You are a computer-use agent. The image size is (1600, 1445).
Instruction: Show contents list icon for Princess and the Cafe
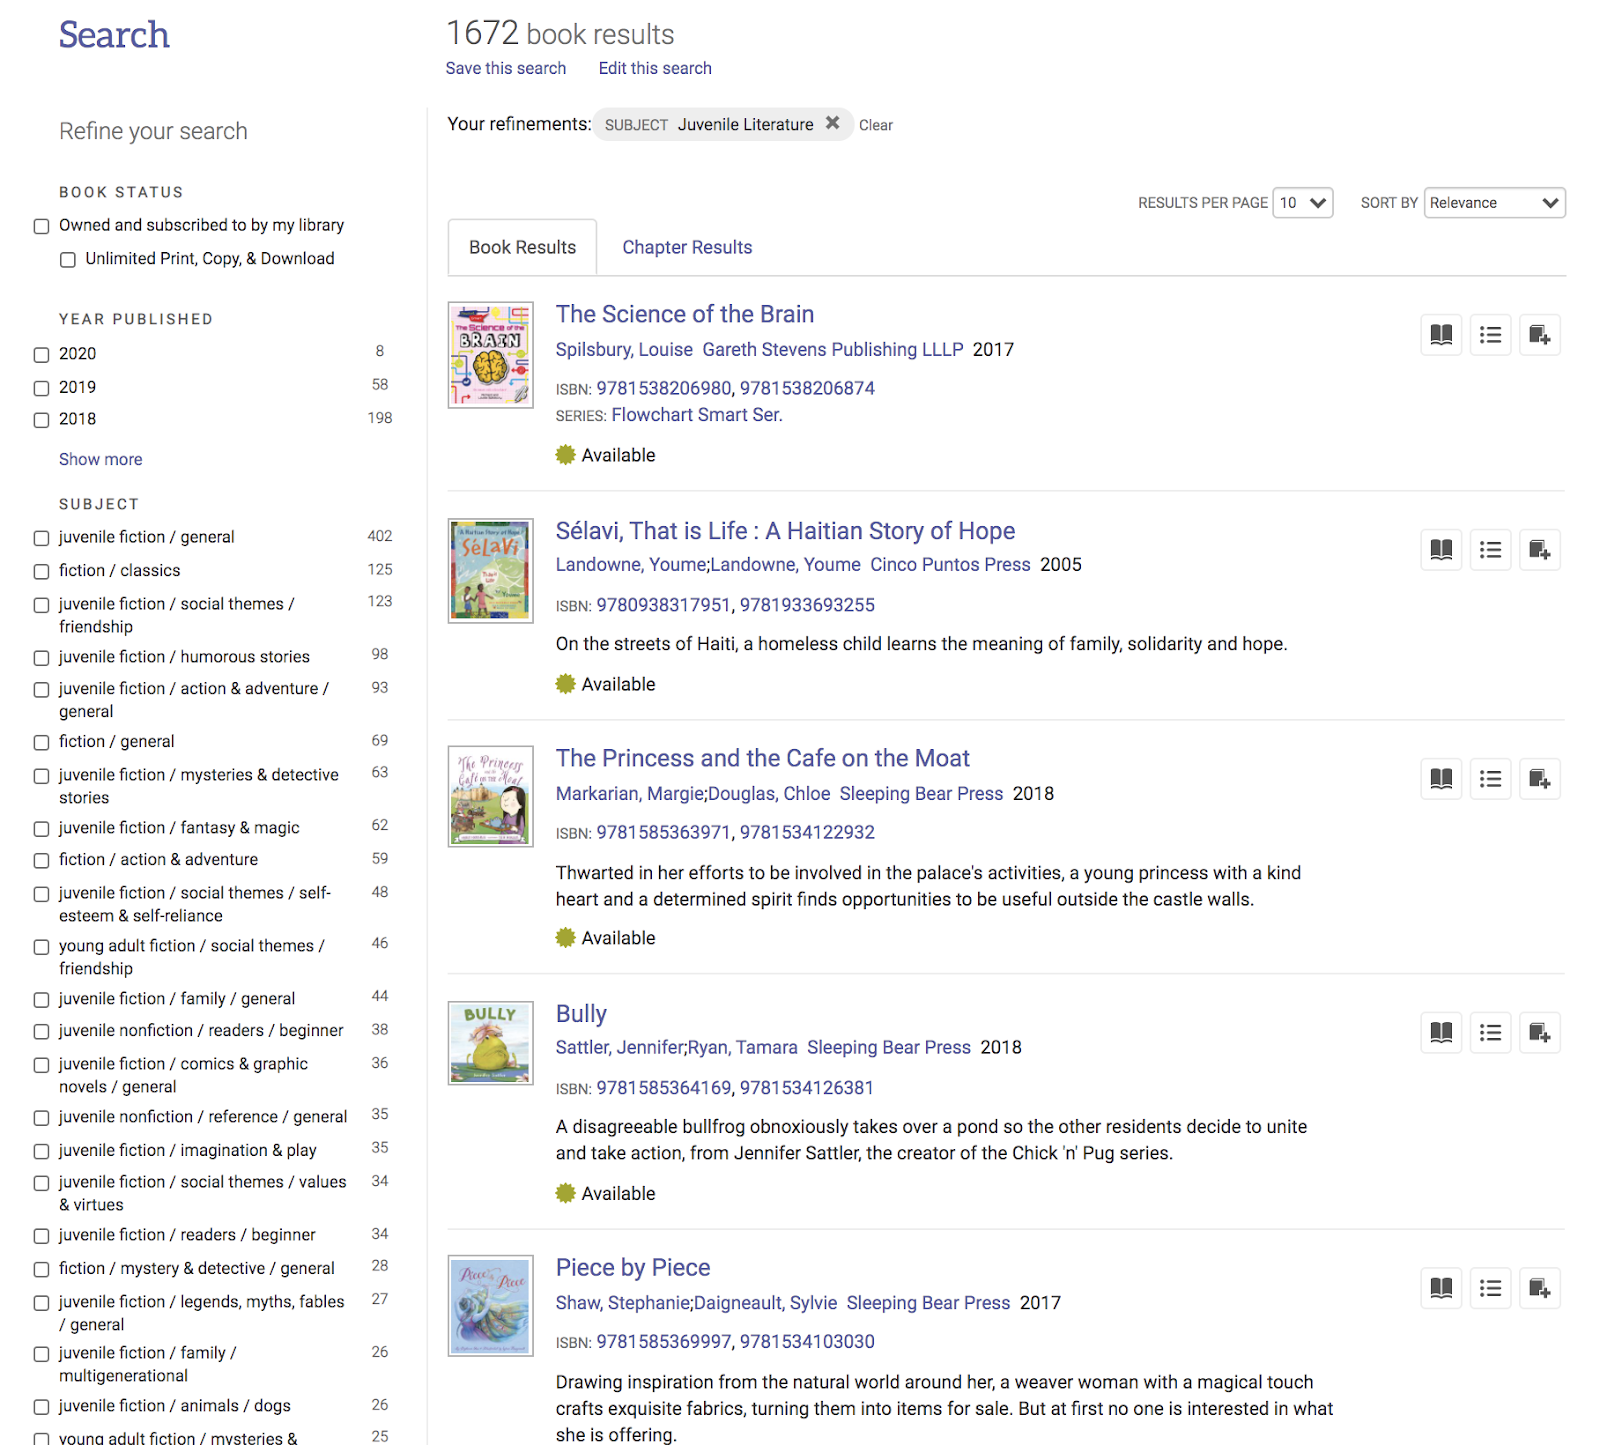(x=1490, y=779)
